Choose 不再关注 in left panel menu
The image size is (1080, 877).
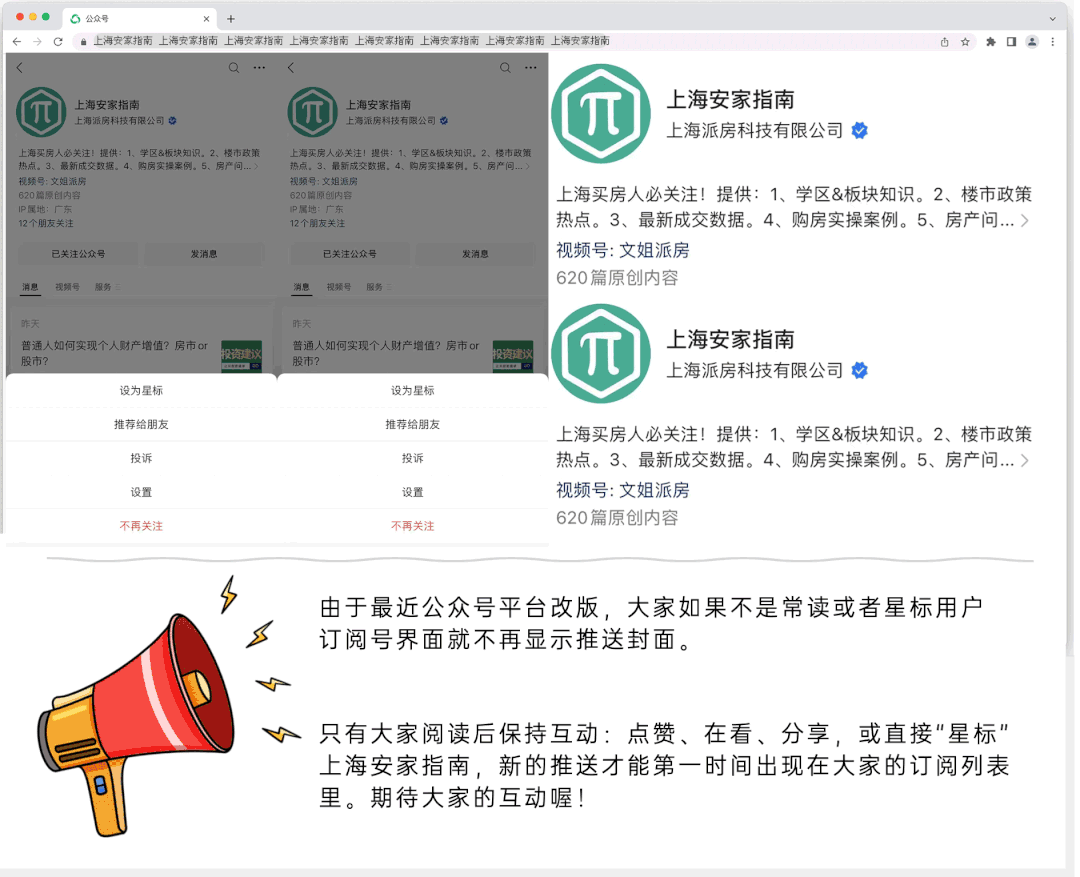pos(141,526)
